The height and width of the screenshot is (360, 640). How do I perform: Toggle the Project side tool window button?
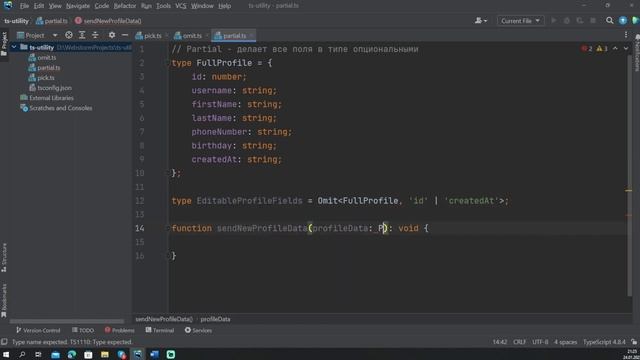pos(4,44)
